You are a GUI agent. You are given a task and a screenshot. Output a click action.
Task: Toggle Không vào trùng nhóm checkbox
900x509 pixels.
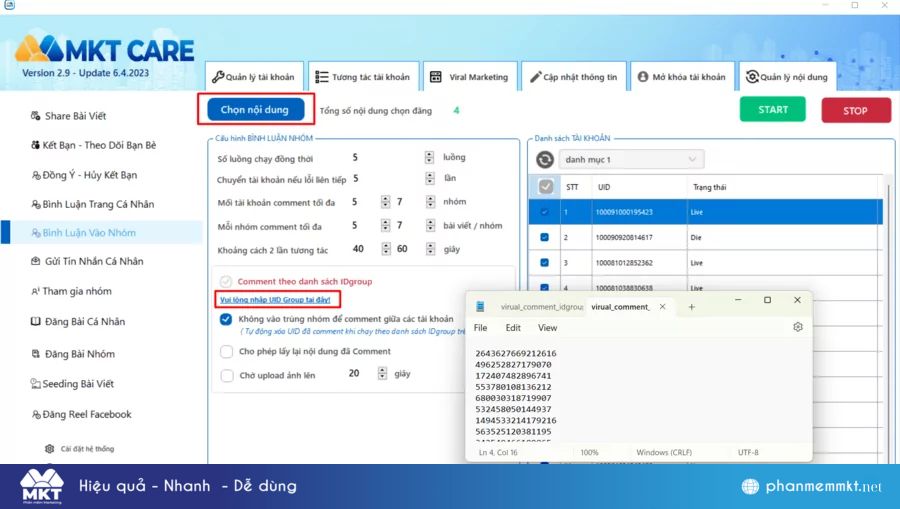click(x=226, y=319)
